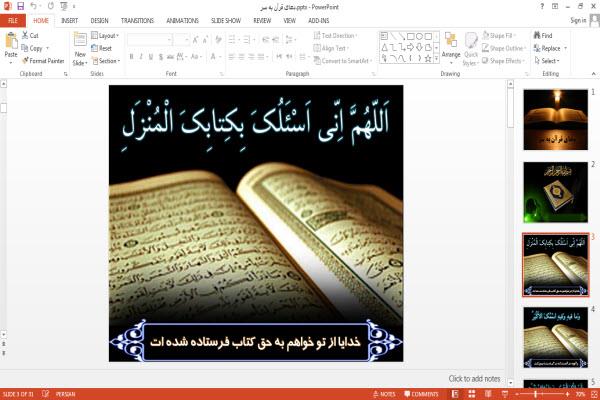600x400 pixels.
Task: Toggle the Notes pane from the status bar
Action: 384,394
